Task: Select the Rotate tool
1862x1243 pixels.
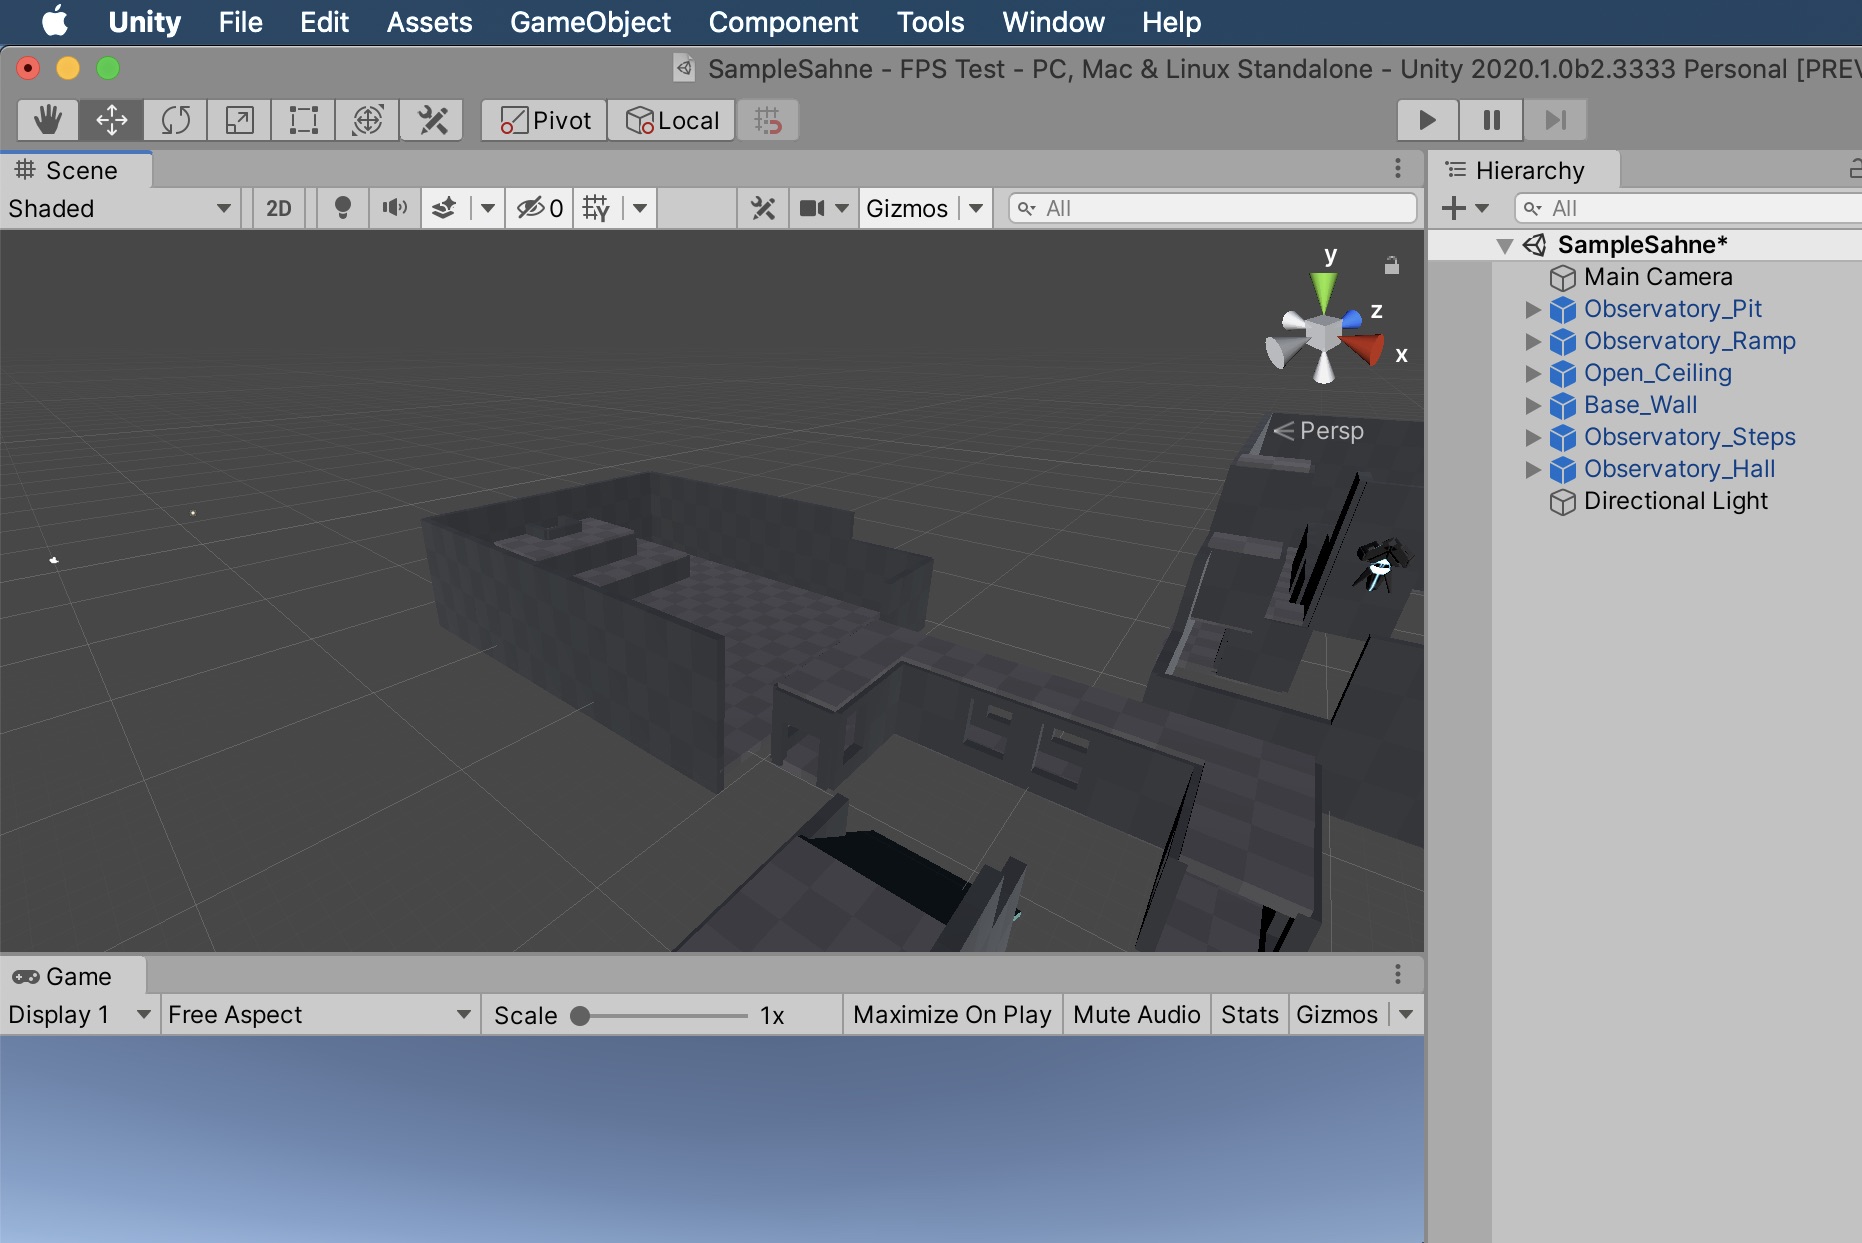Action: tap(175, 120)
